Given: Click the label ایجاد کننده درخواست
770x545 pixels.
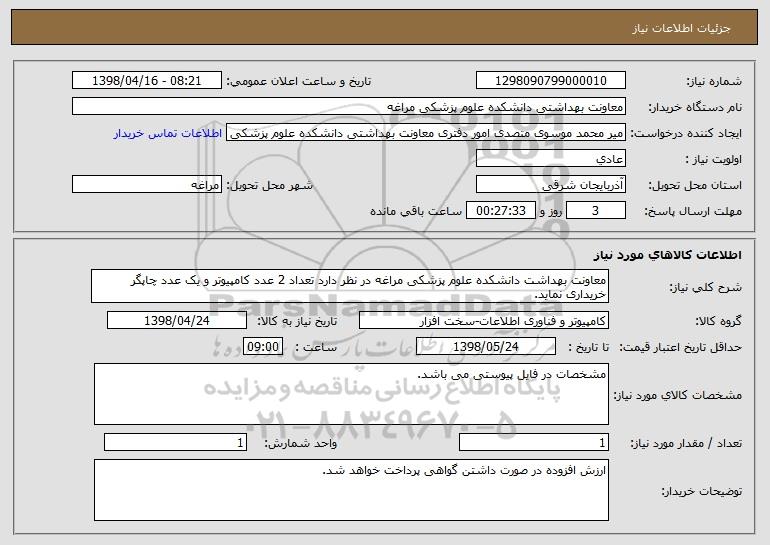Looking at the screenshot, I should point(686,134).
